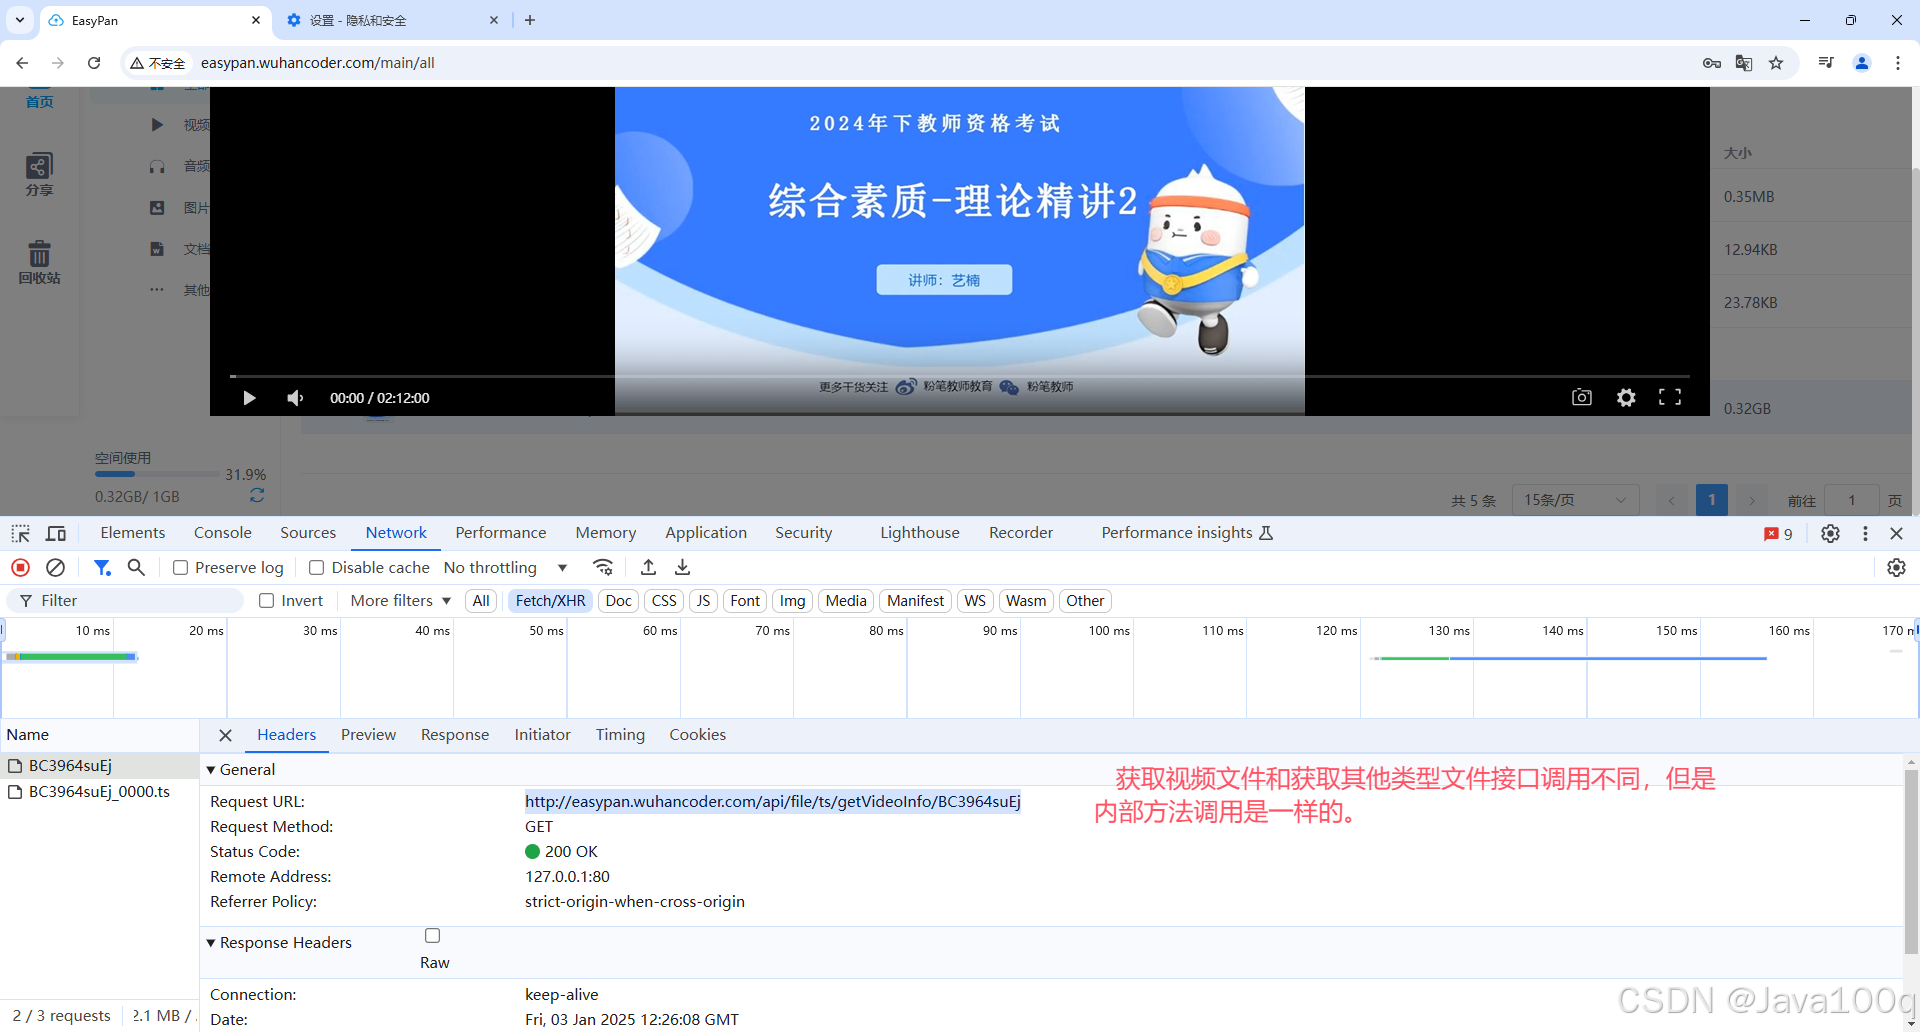
Task: Click the Filter input field
Action: tap(125, 600)
